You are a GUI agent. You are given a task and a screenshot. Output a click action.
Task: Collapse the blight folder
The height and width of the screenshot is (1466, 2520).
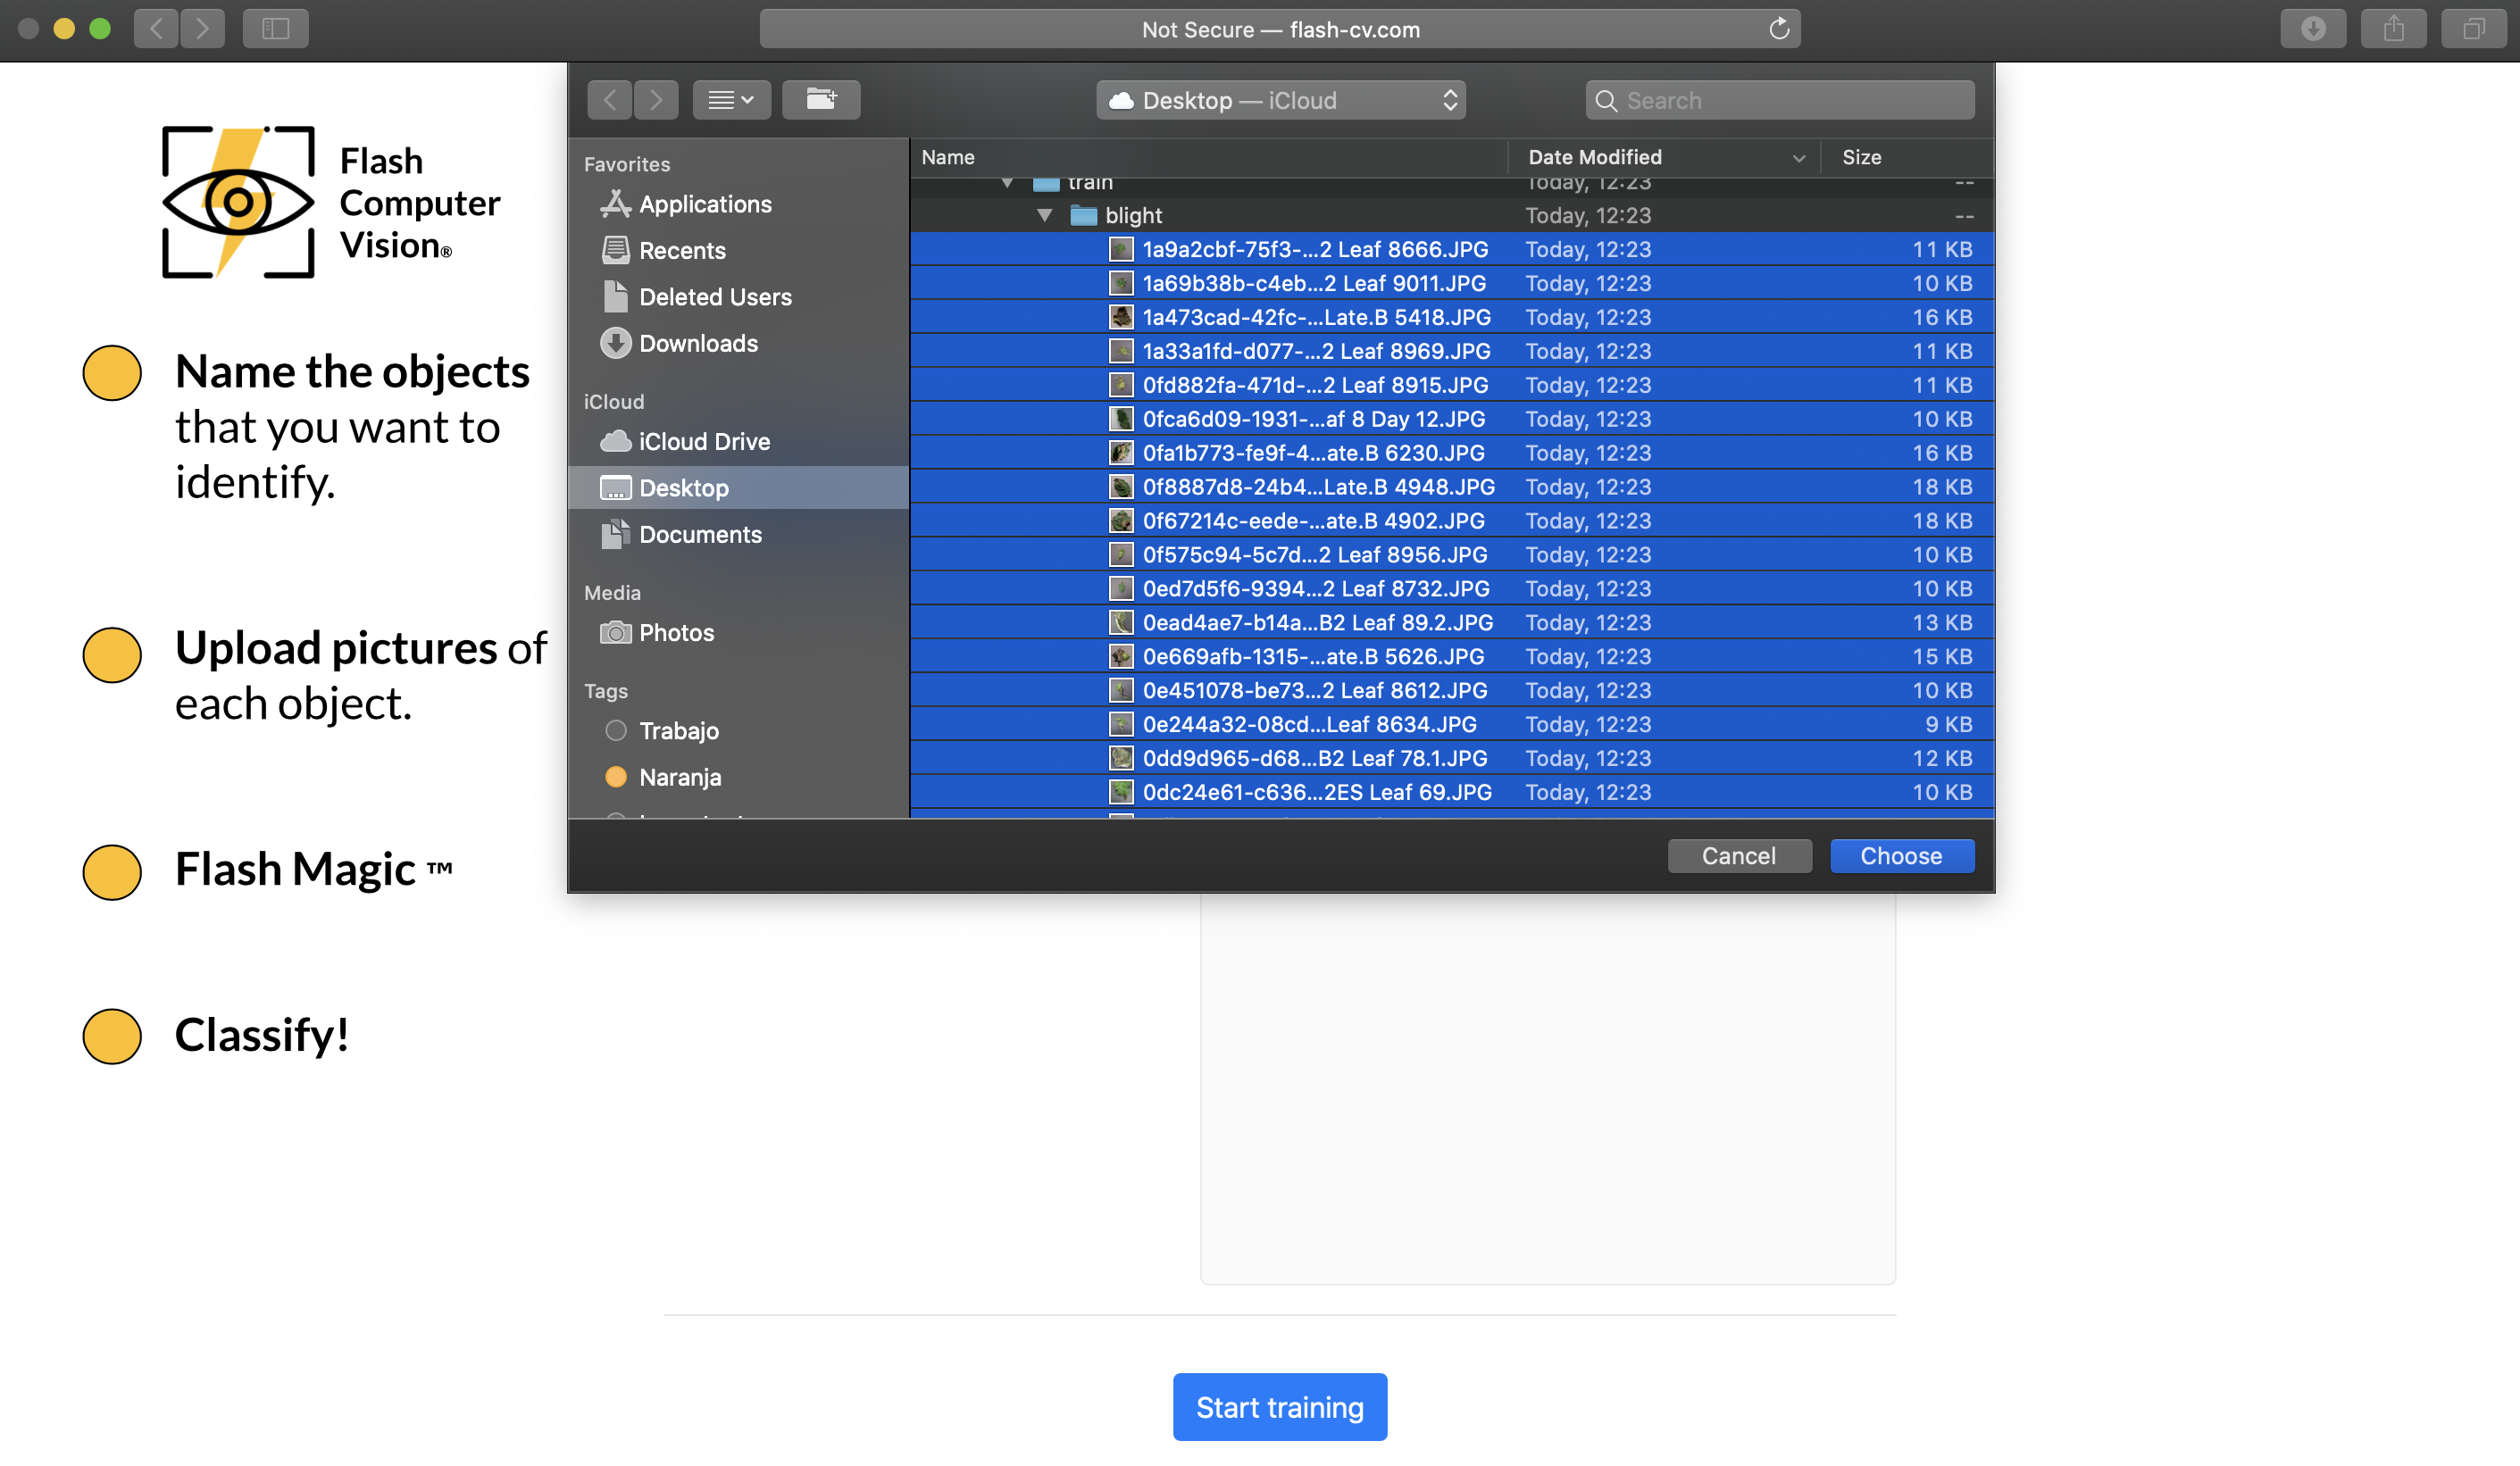(1045, 215)
